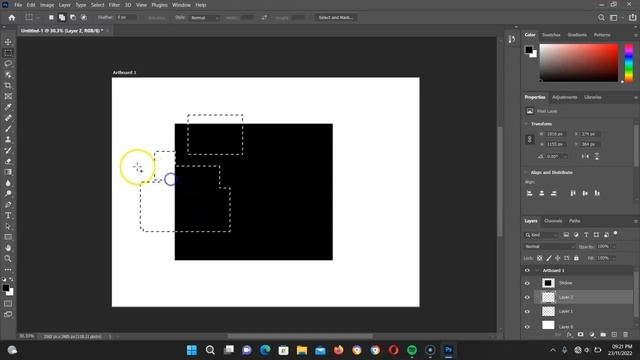Open the Share icon at top right
Viewport: 640px width, 360px height.
click(x=632, y=18)
